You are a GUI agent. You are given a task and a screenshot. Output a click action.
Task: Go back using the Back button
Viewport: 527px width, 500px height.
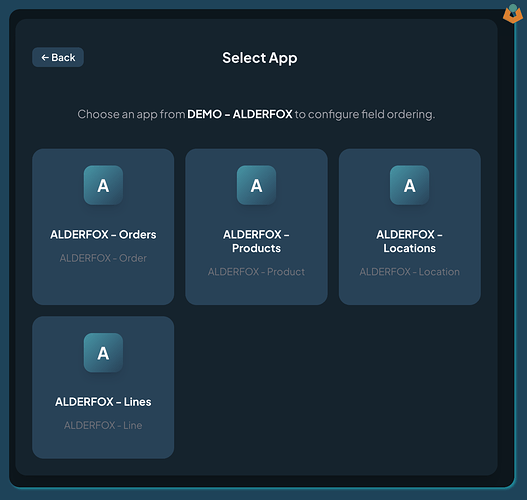click(x=58, y=57)
